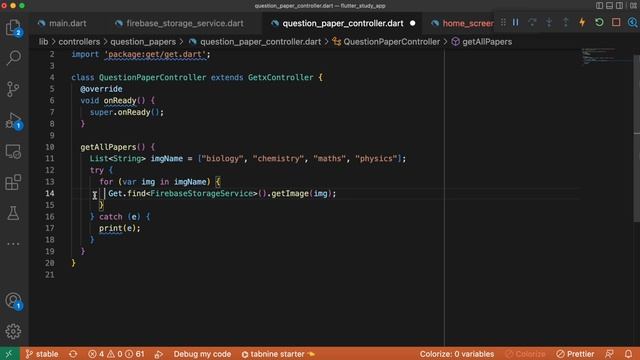Open the Extensions view
The image size is (640, 360).
tap(13, 182)
